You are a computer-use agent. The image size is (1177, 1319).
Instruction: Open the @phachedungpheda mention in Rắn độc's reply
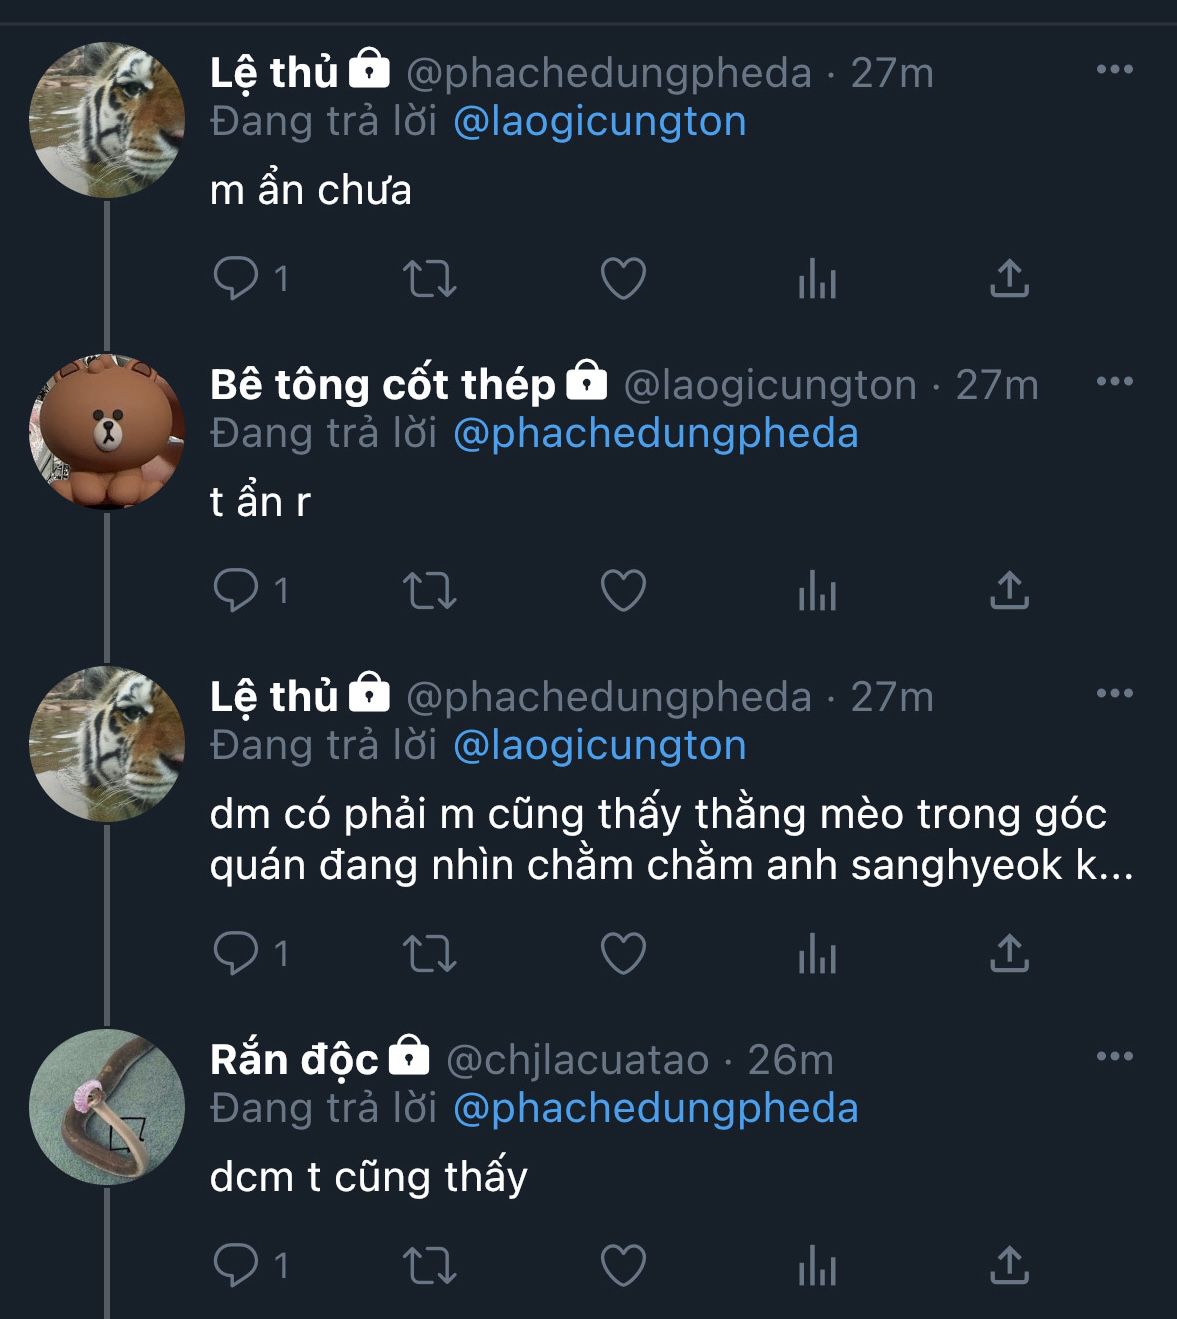tap(655, 1109)
